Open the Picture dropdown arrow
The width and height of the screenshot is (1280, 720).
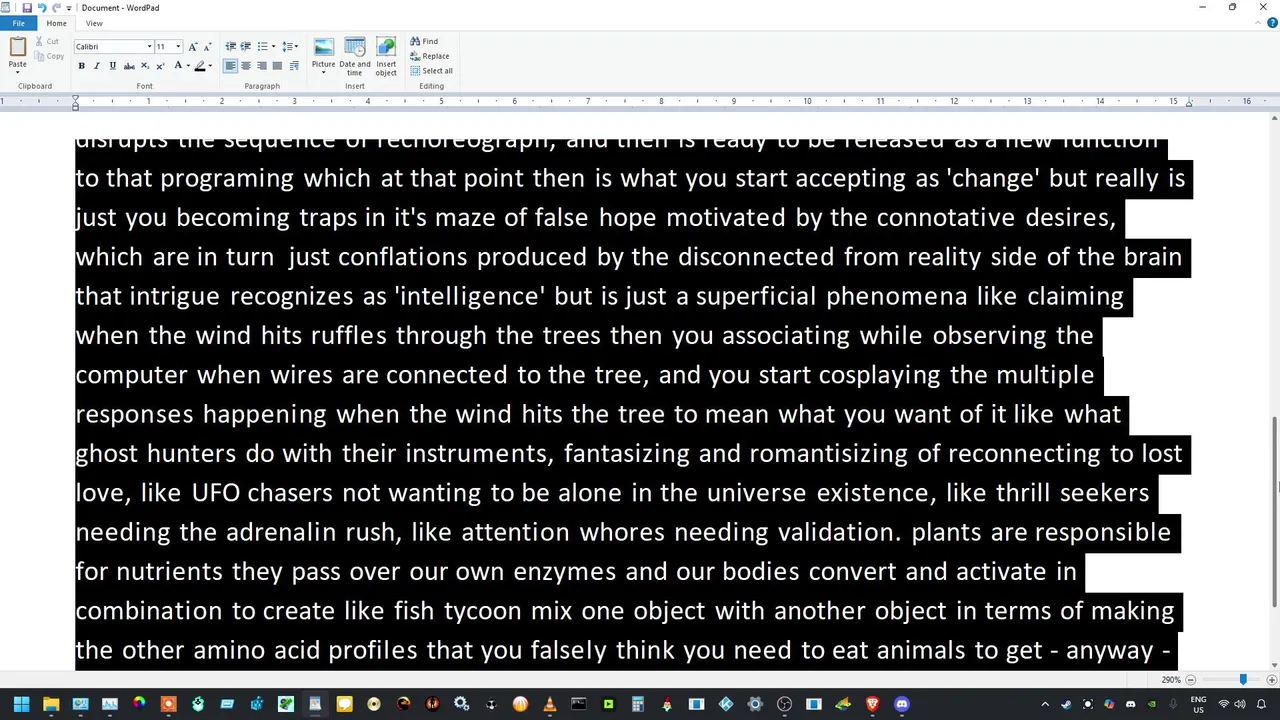[x=323, y=72]
